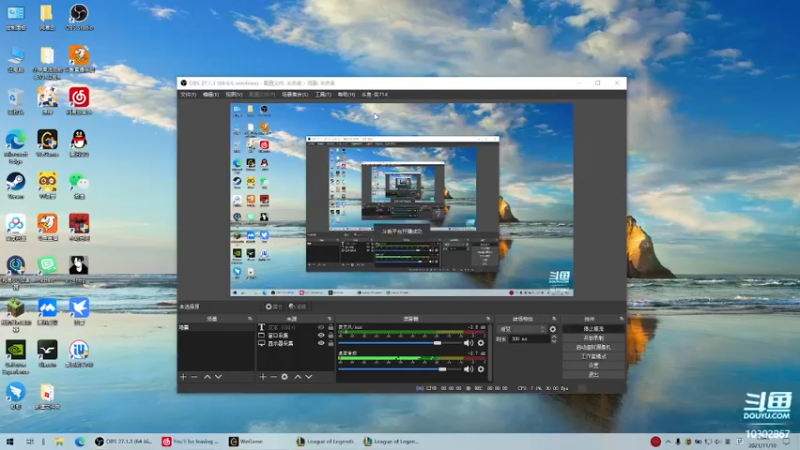Open the 文件(F) menu
The height and width of the screenshot is (450, 800).
coord(188,95)
